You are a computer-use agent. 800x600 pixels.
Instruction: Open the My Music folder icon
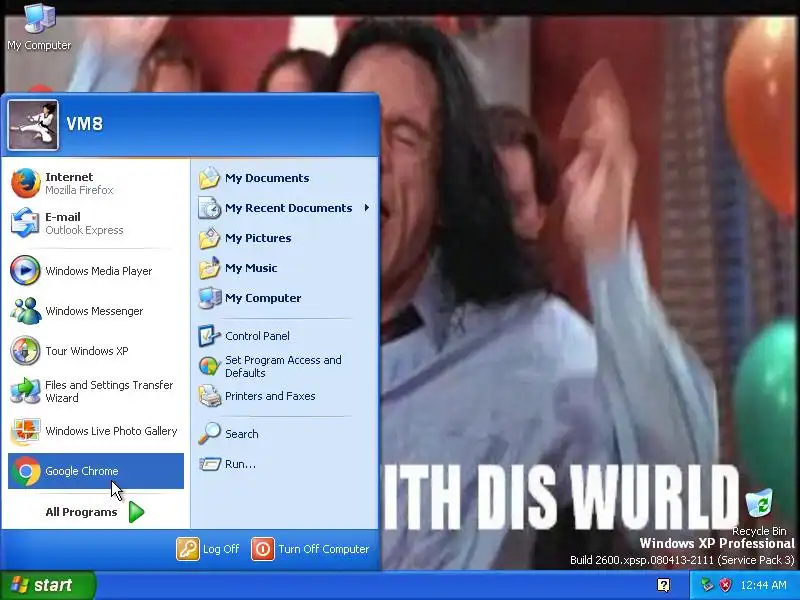(209, 268)
